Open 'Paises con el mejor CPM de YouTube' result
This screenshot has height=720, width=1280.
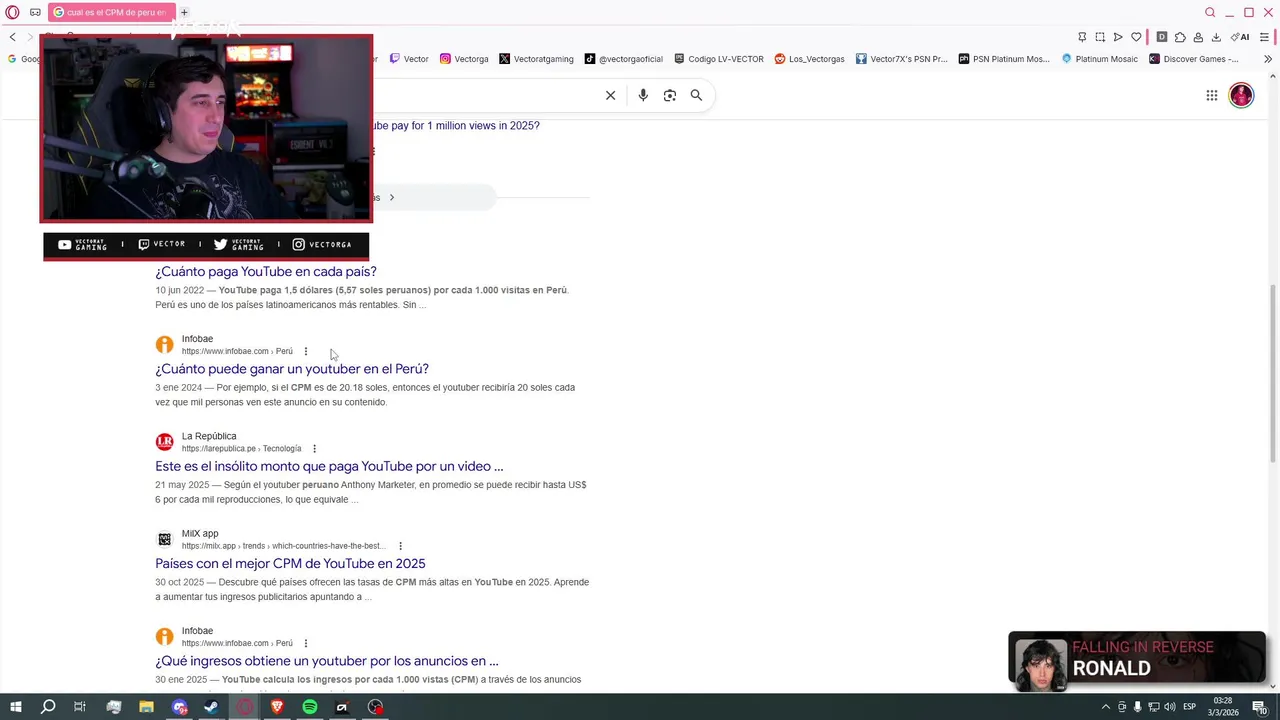tap(290, 563)
